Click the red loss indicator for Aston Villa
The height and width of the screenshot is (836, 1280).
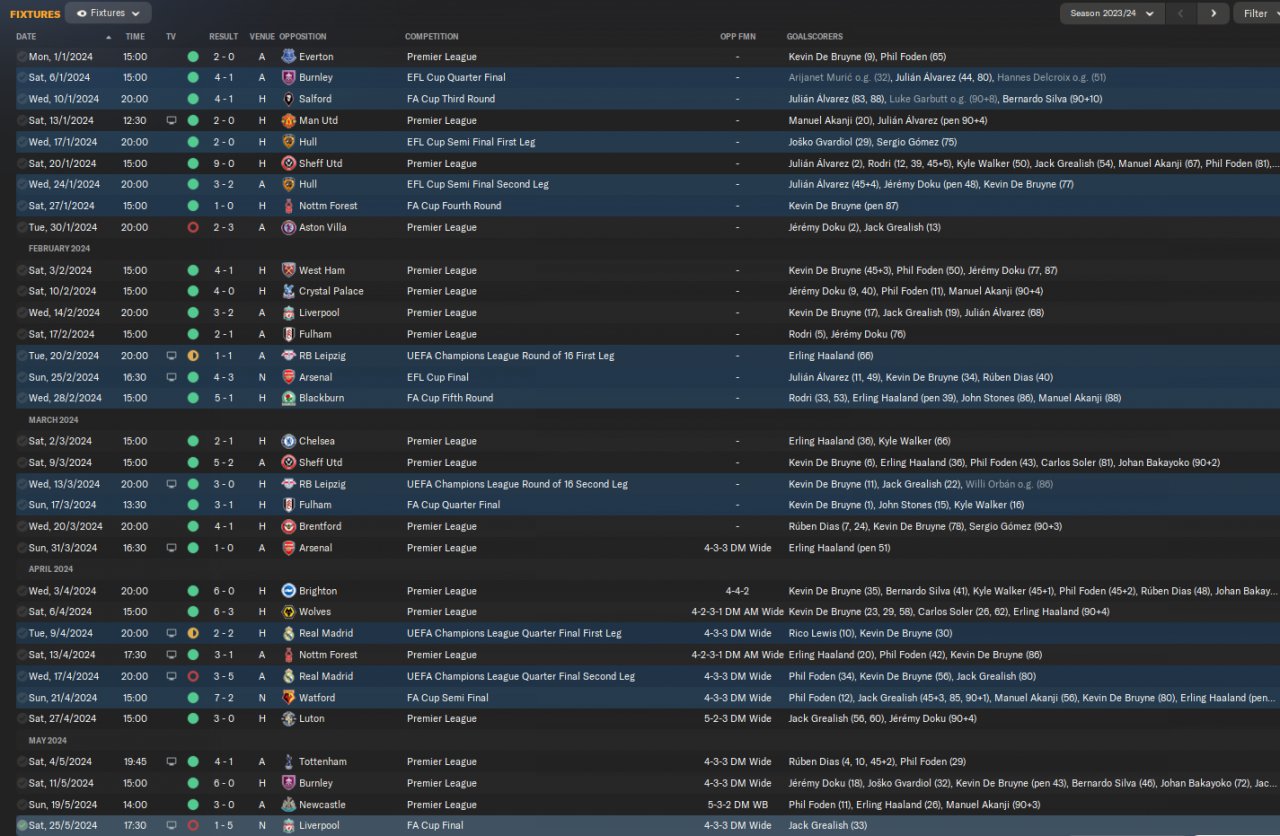coord(193,227)
